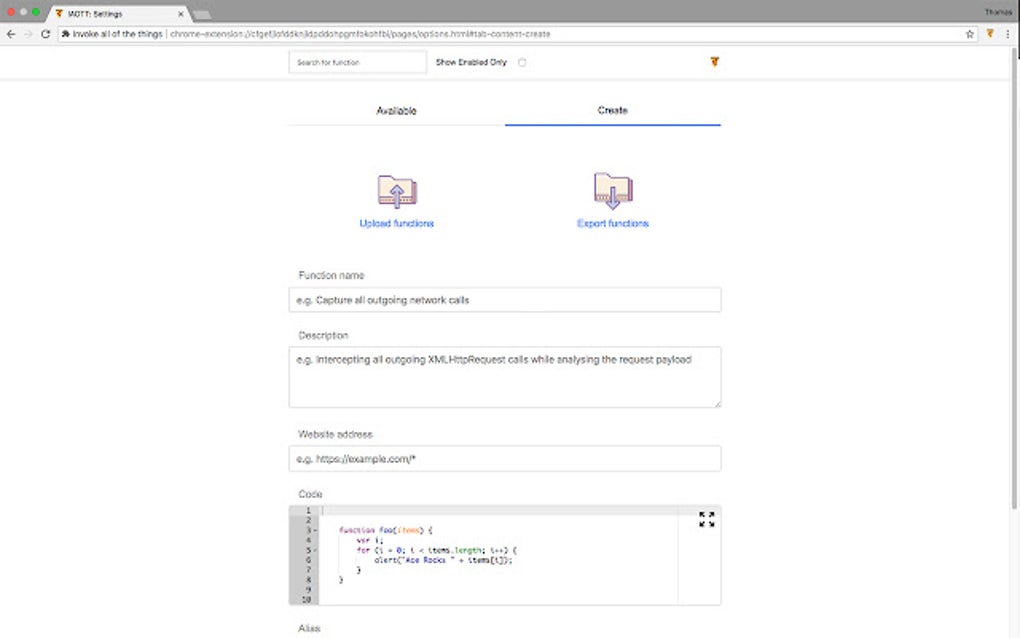Open Chrome's three-dot menu

1005,32
